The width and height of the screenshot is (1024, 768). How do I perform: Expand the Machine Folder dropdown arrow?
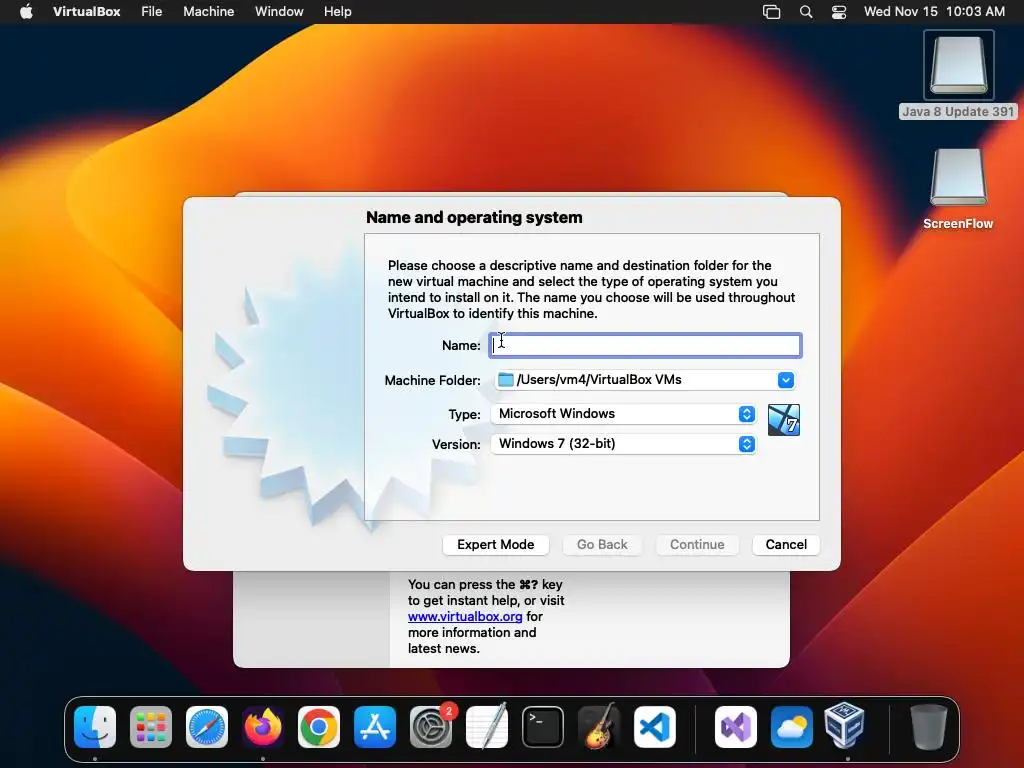coord(786,380)
